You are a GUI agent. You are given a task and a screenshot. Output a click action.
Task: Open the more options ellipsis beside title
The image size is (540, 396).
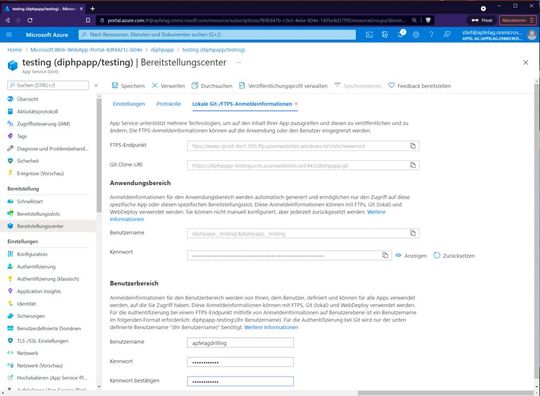point(238,62)
